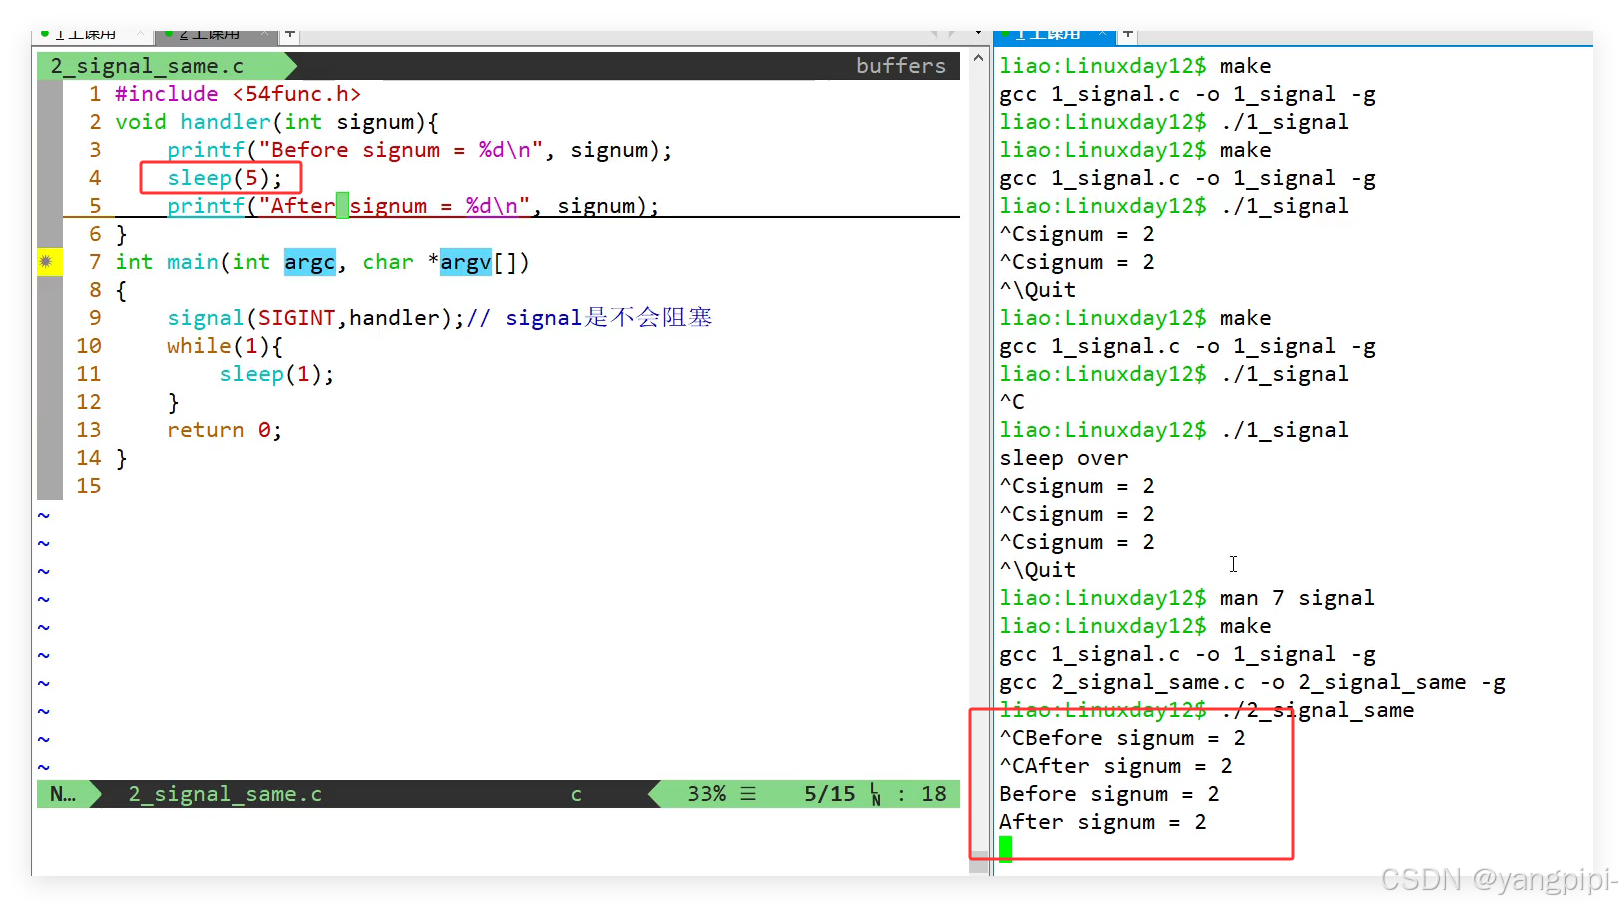1624x907 pixels.
Task: Click the last 'After signum = 2' output line
Action: (1102, 822)
